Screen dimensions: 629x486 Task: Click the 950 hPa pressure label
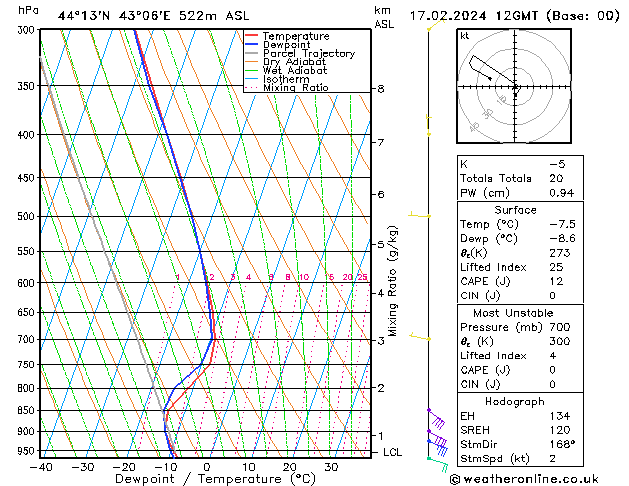pos(28,451)
